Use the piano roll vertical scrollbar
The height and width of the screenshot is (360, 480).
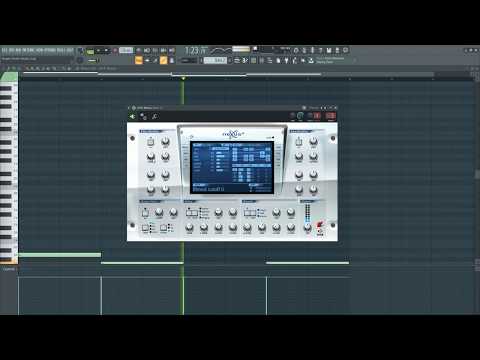[x=477, y=173]
